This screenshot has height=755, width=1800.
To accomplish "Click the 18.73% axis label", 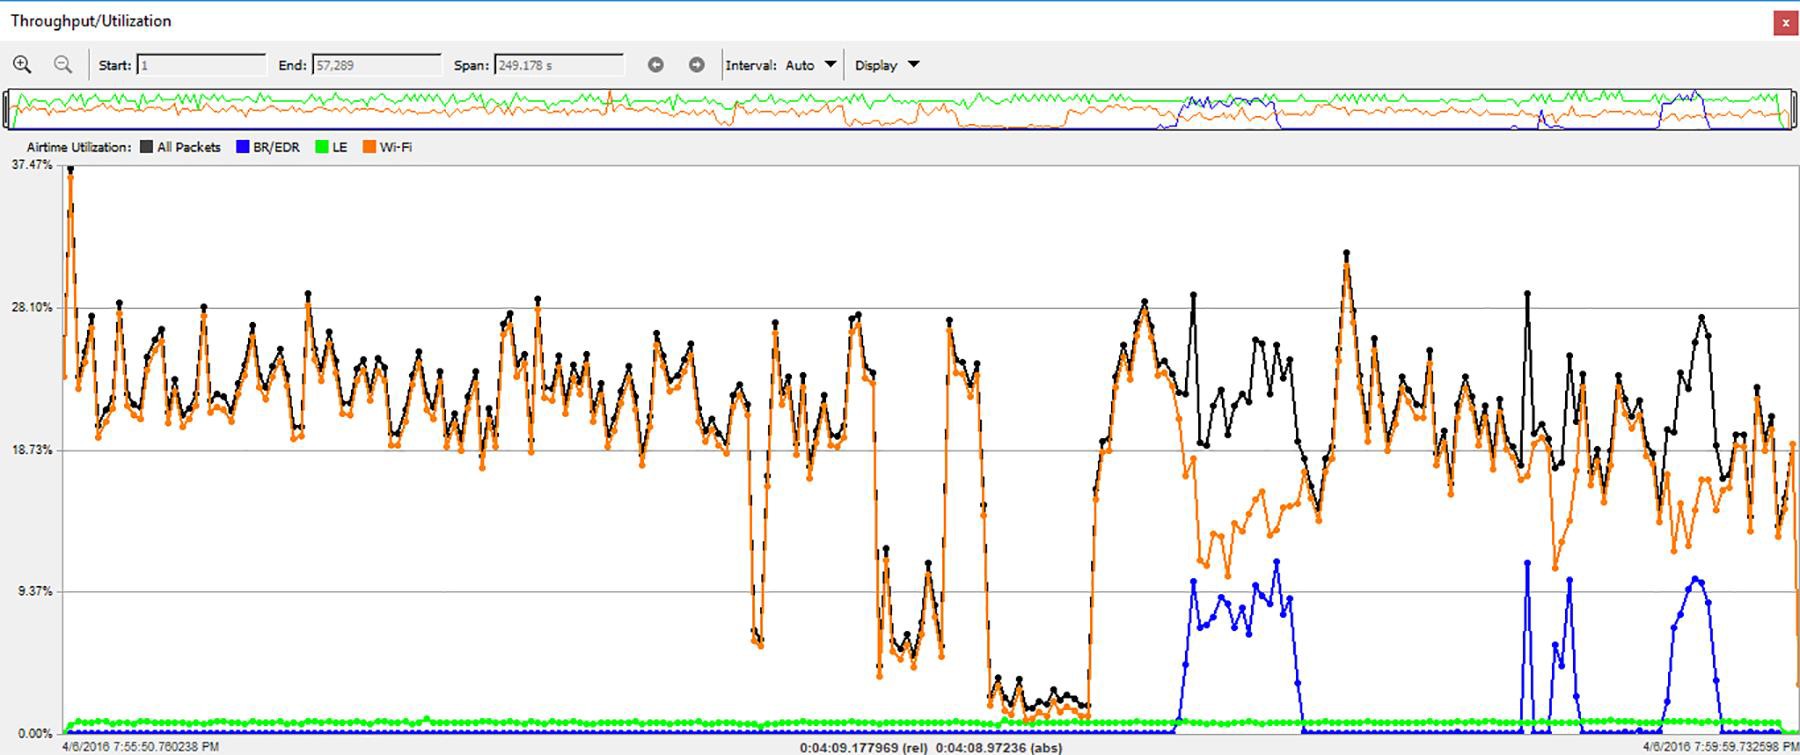I will point(31,450).
